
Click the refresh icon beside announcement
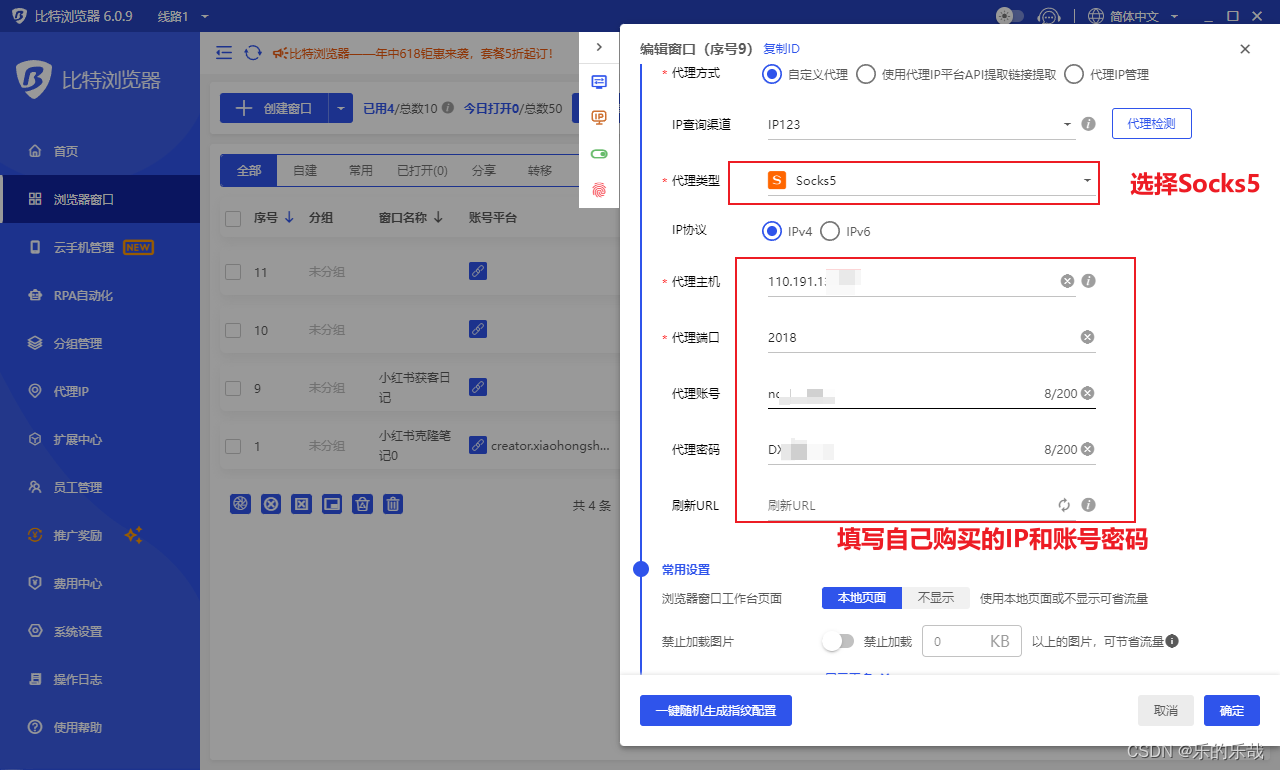pos(253,53)
